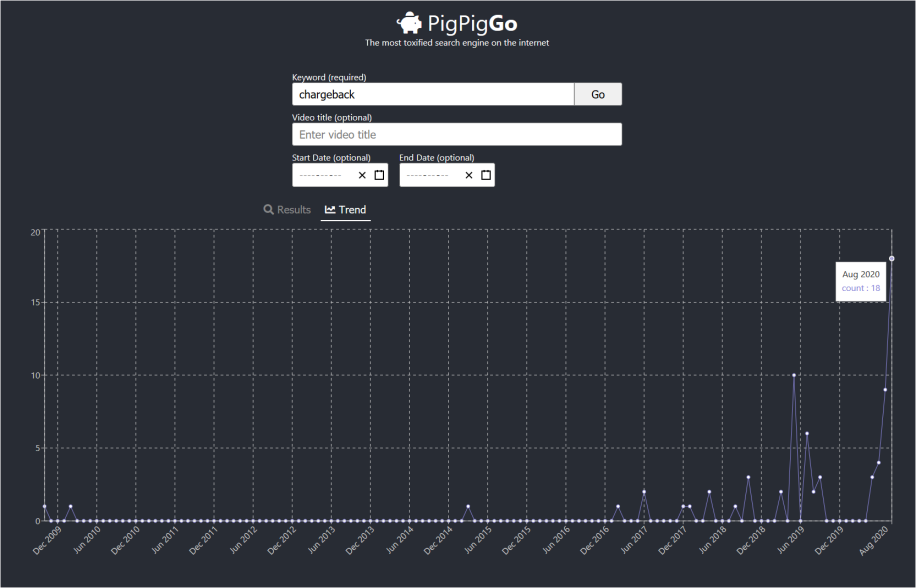Click the 'Jun 2014' axis label
Image resolution: width=916 pixels, height=588 pixels.
(400, 540)
